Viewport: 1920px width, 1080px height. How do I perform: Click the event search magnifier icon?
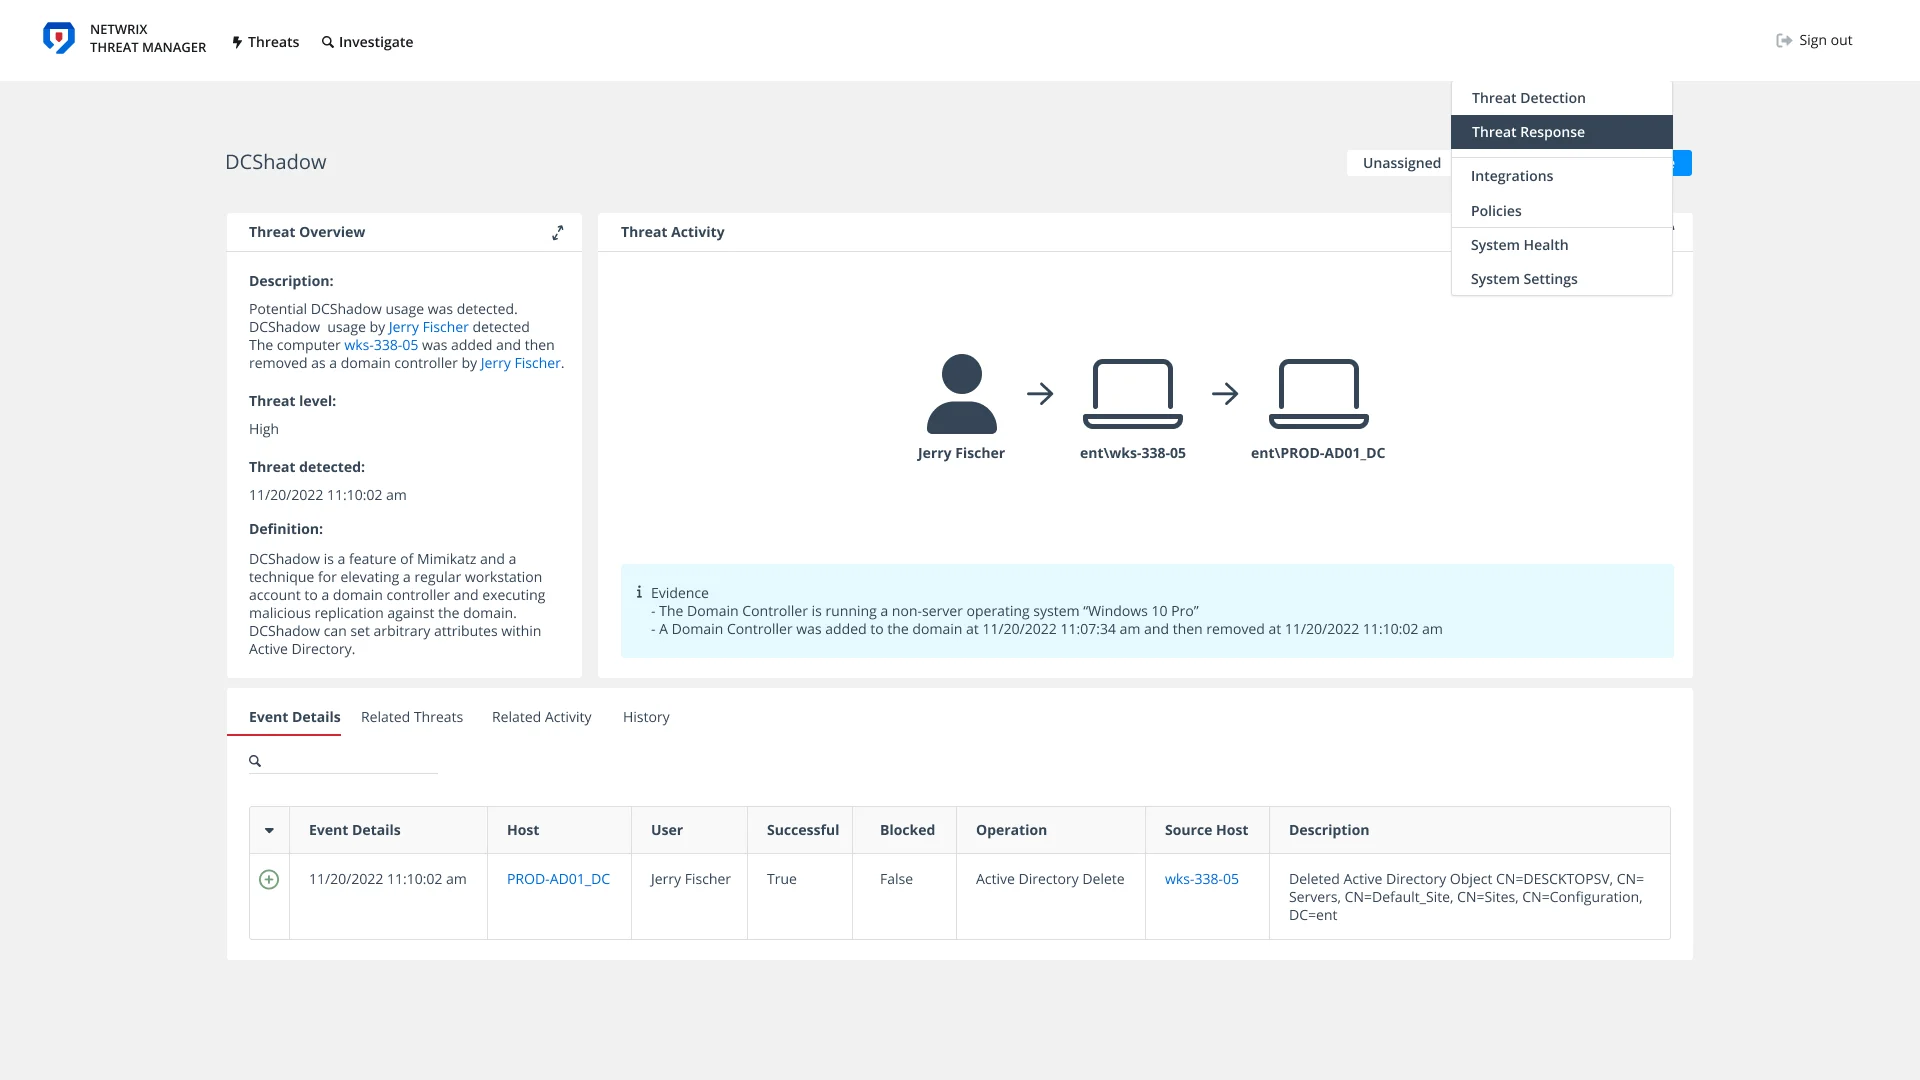pos(255,761)
